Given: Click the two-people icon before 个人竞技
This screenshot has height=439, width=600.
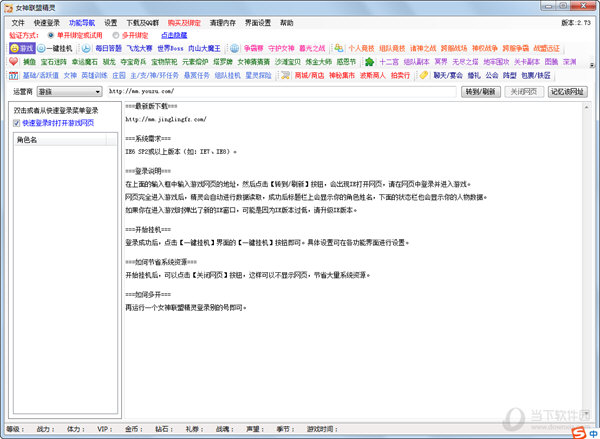Looking at the screenshot, I should pos(338,48).
